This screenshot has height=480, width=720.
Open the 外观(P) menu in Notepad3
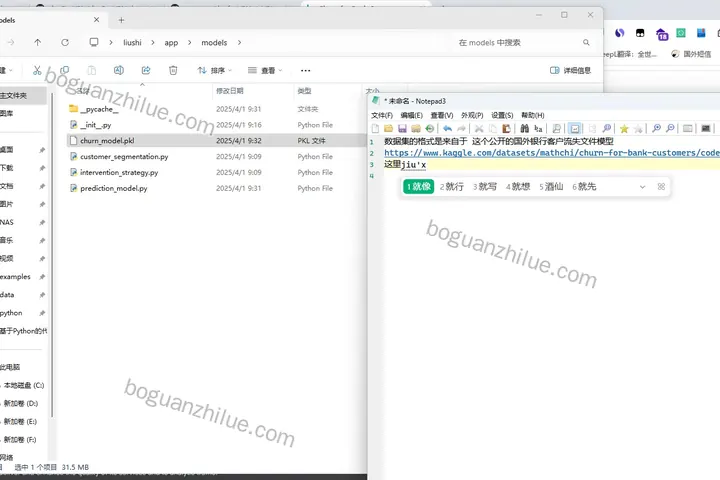(472, 115)
